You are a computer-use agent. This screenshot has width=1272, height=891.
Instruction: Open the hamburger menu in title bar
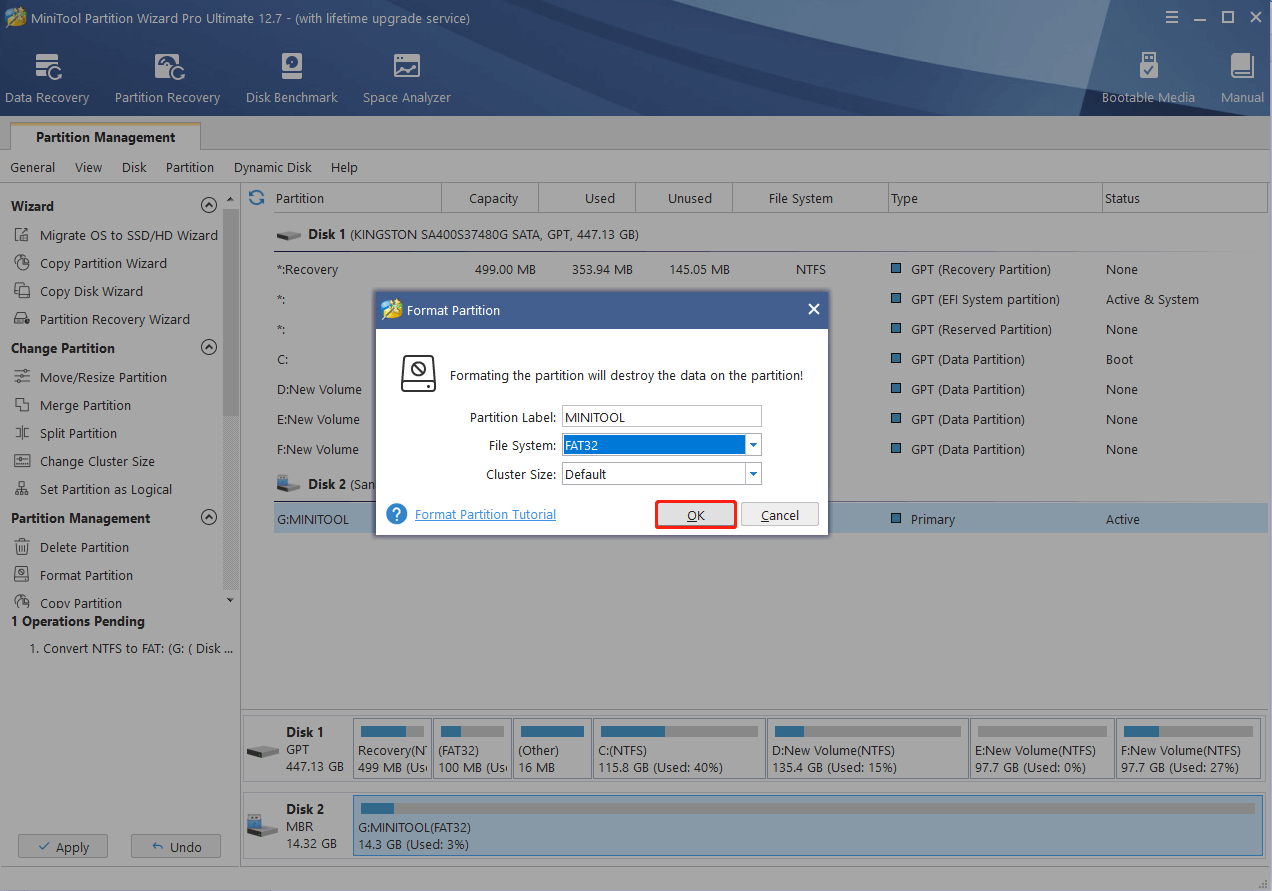(x=1173, y=17)
